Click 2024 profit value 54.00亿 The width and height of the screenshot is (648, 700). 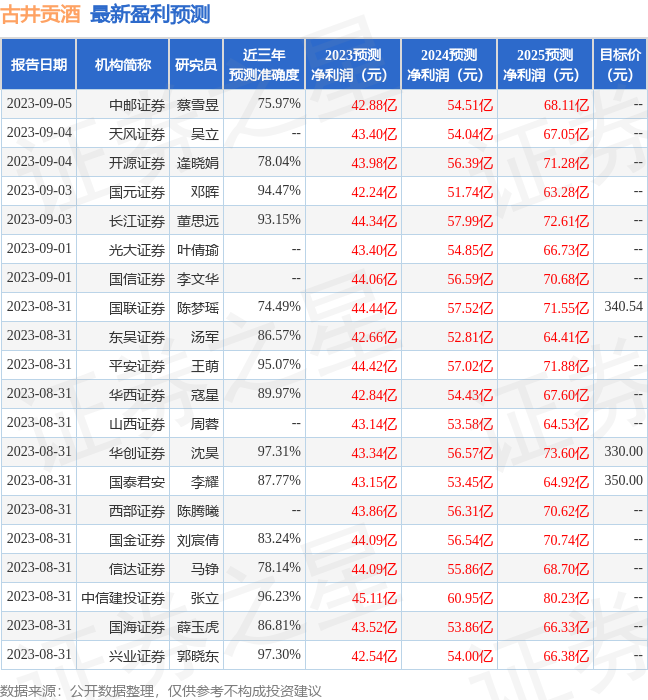(470, 656)
